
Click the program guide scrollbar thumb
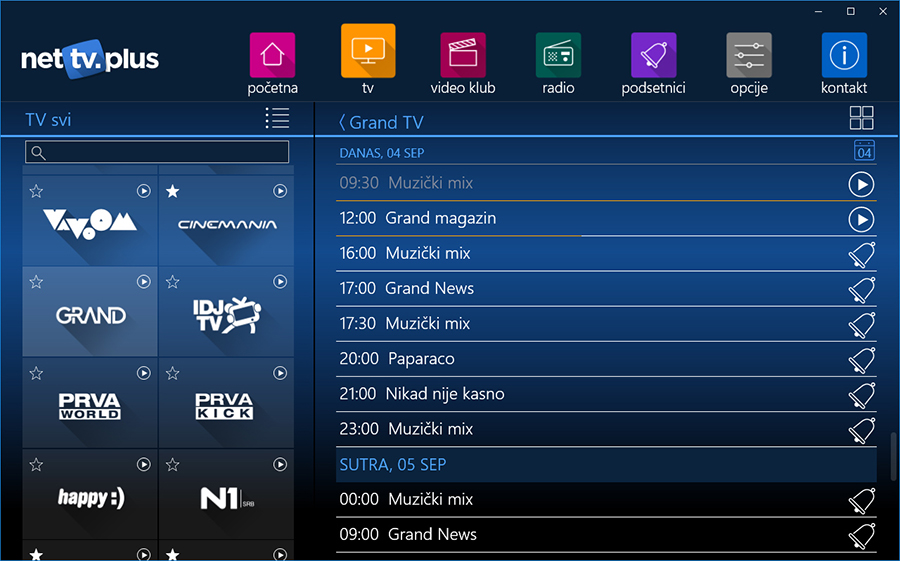click(893, 456)
